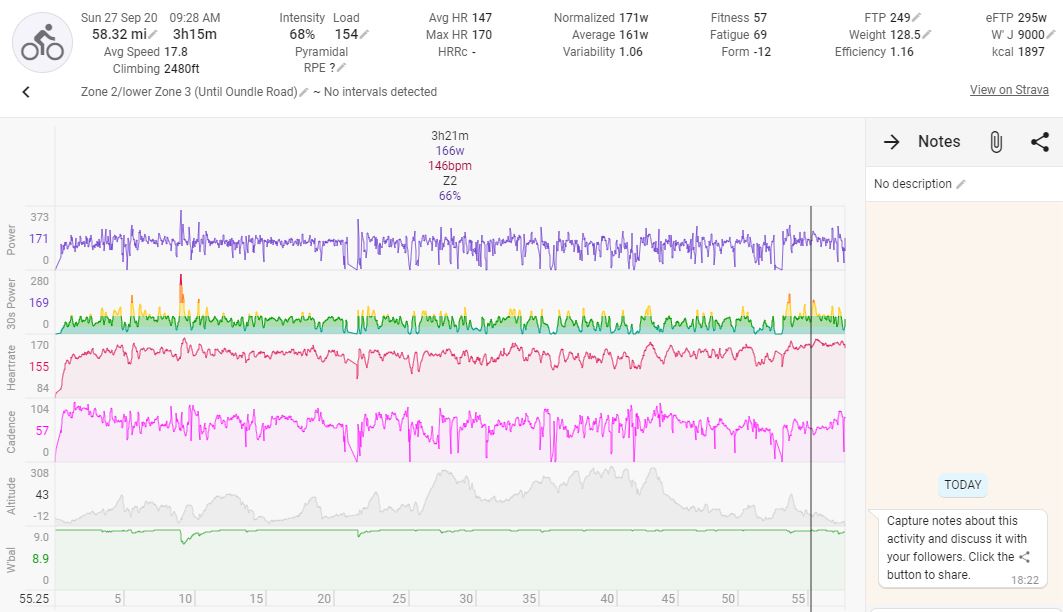Edit the description via its pencil icon

click(x=961, y=184)
